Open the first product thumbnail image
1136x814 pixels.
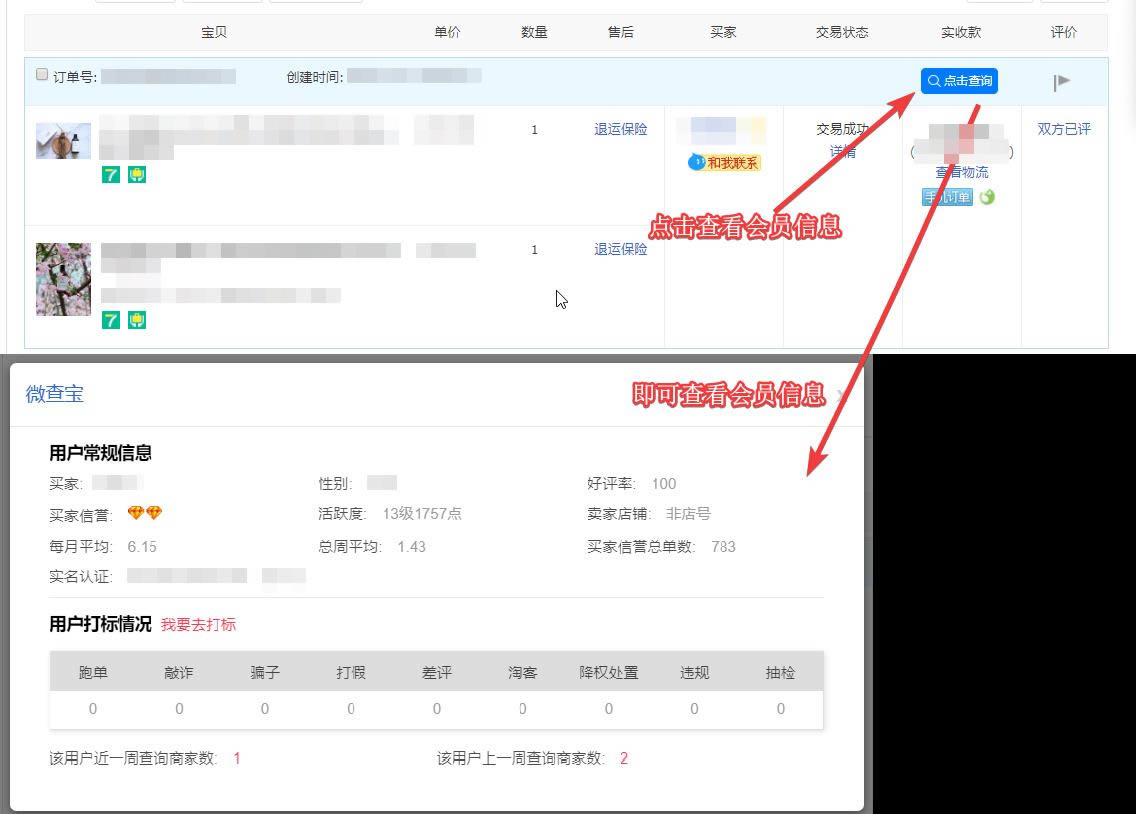tap(63, 141)
